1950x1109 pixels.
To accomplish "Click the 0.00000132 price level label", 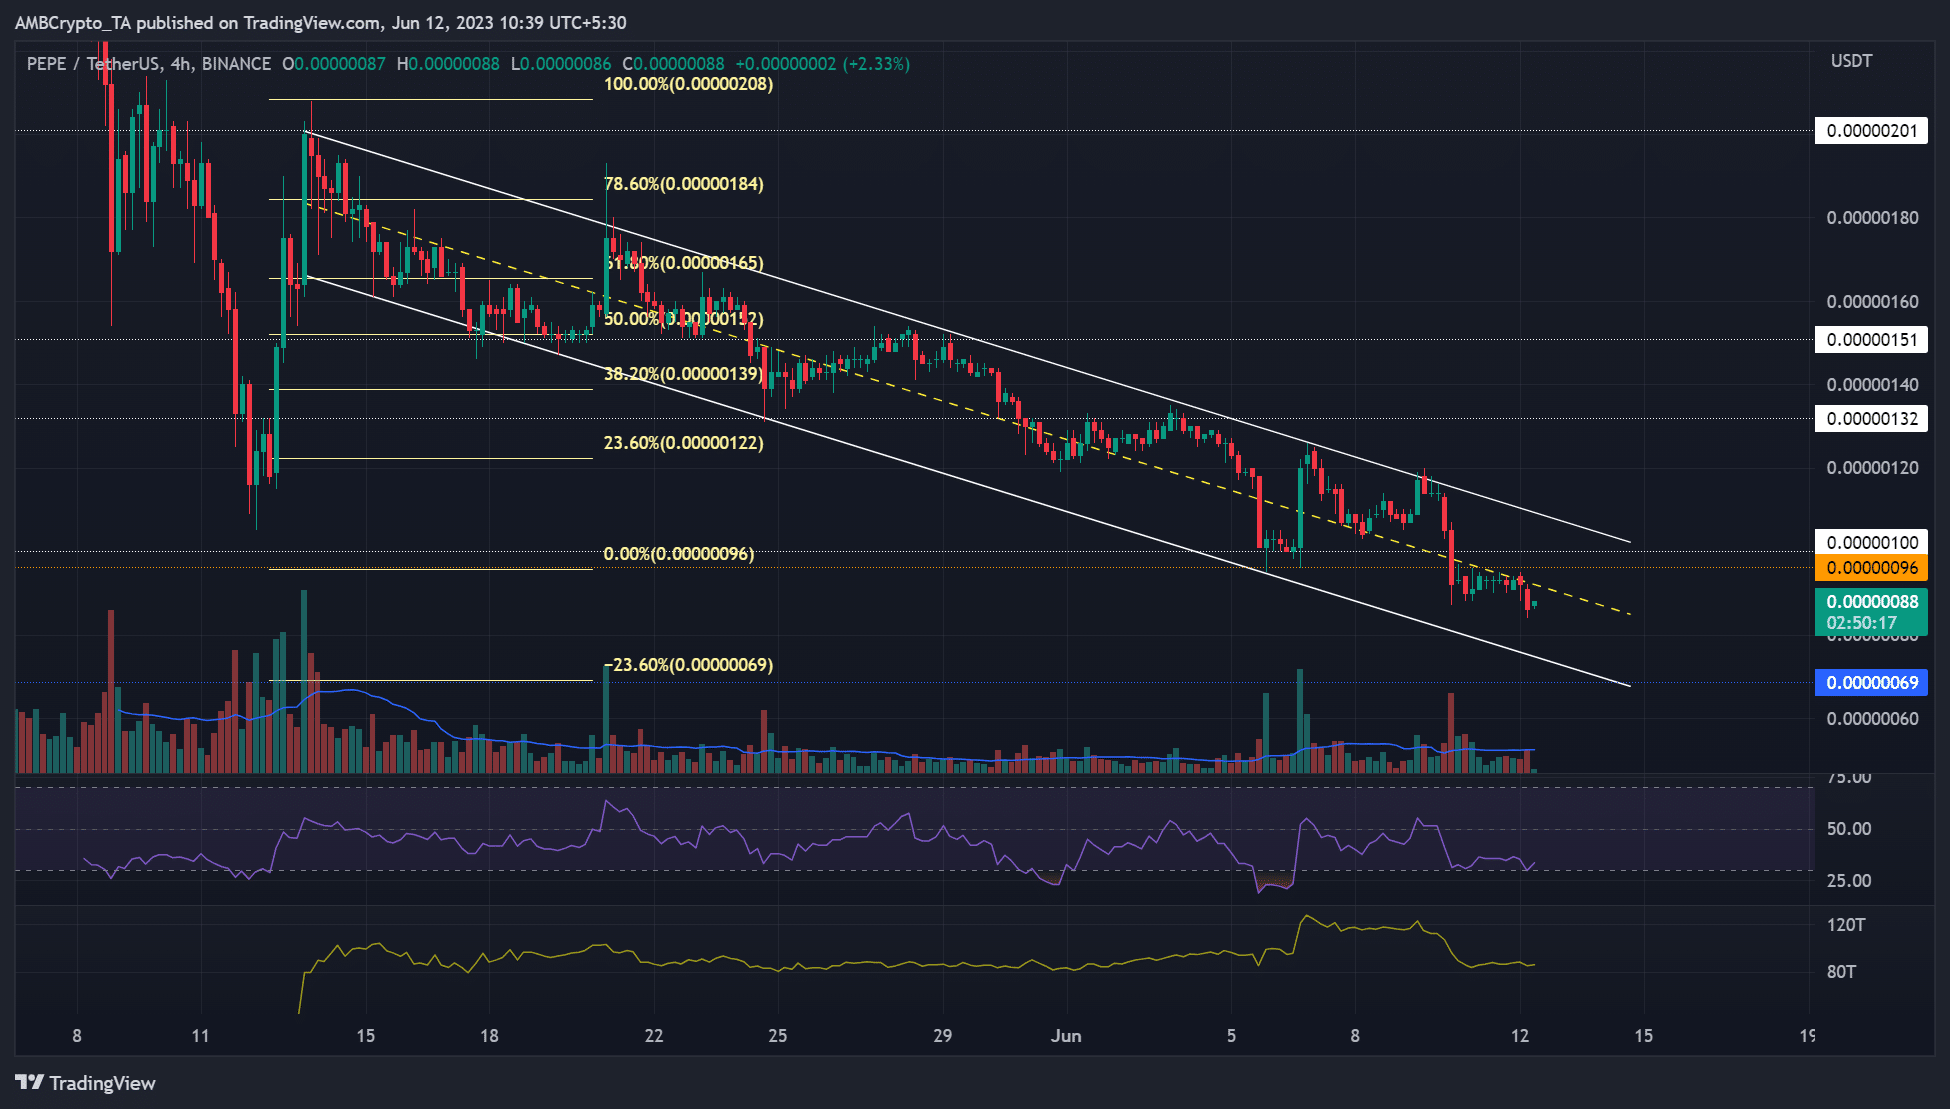I will (1871, 419).
